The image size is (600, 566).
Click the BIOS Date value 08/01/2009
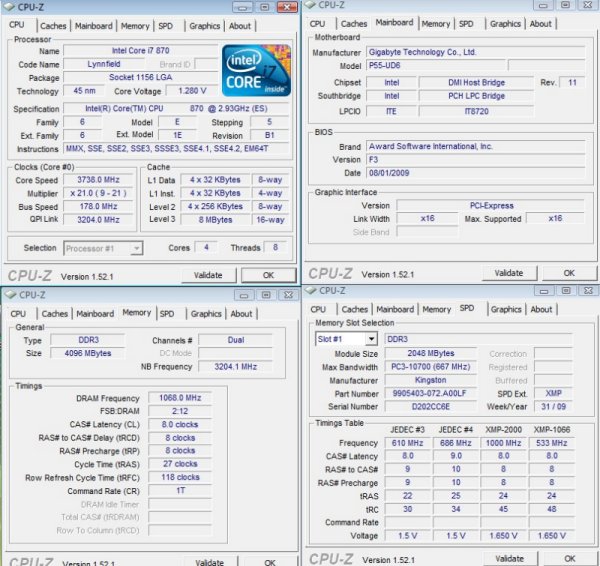pos(476,173)
